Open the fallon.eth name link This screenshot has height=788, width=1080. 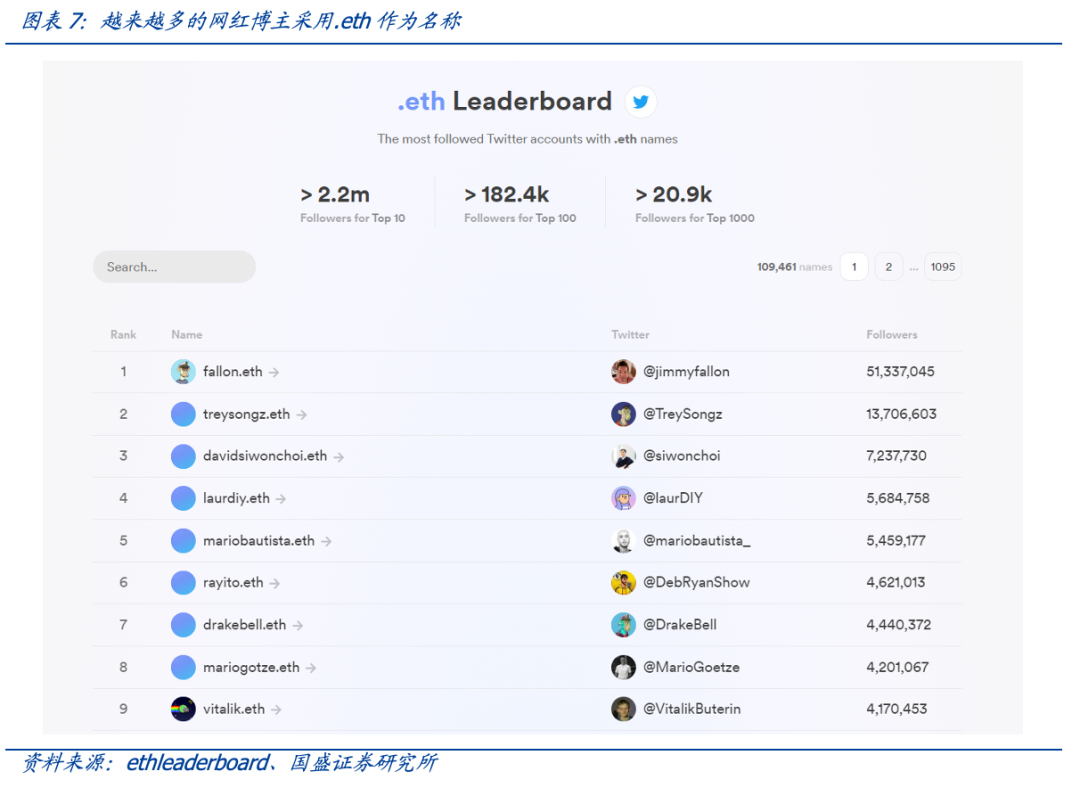pyautogui.click(x=233, y=372)
